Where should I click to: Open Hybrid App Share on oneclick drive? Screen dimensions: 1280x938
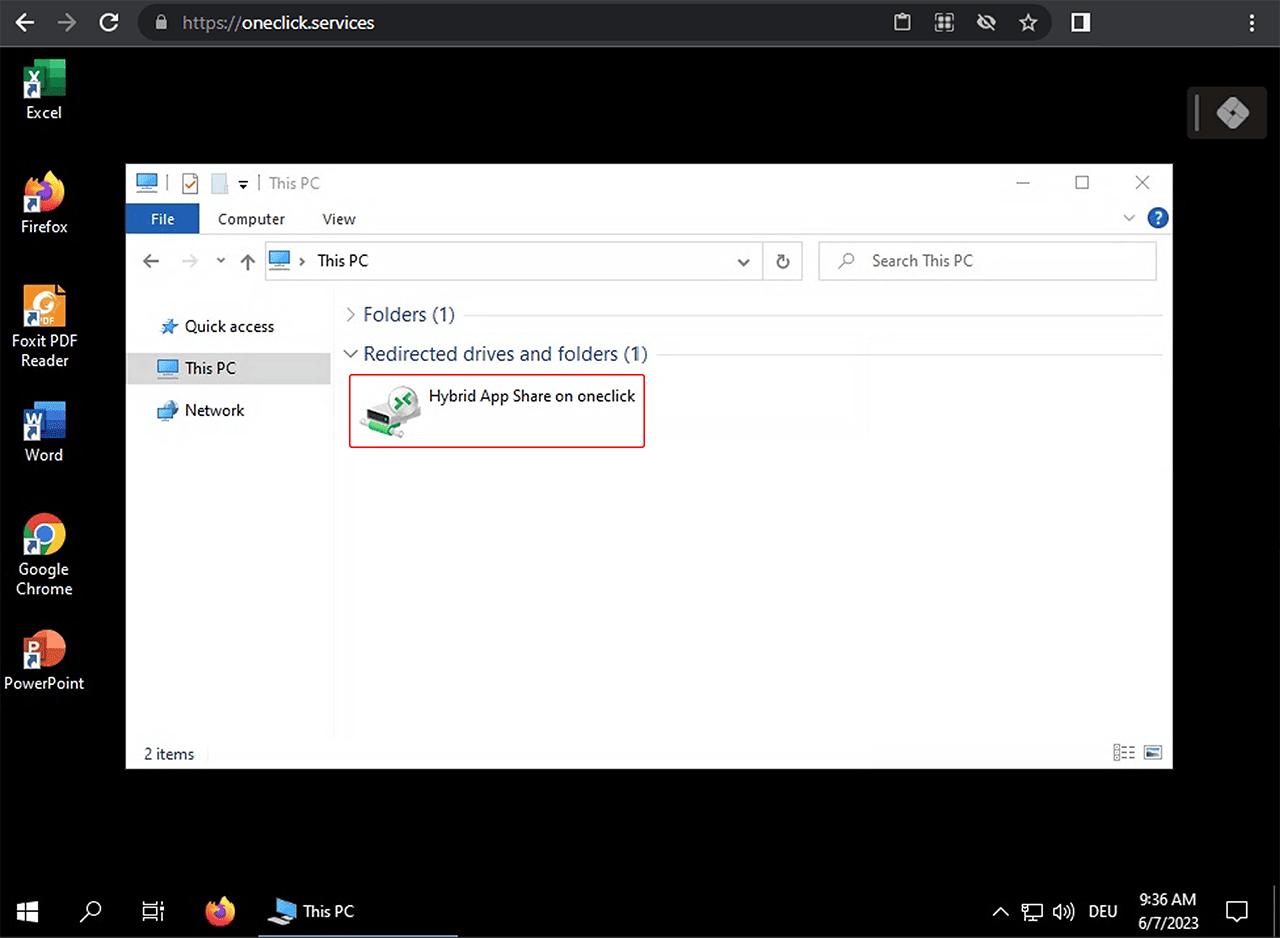tap(496, 410)
